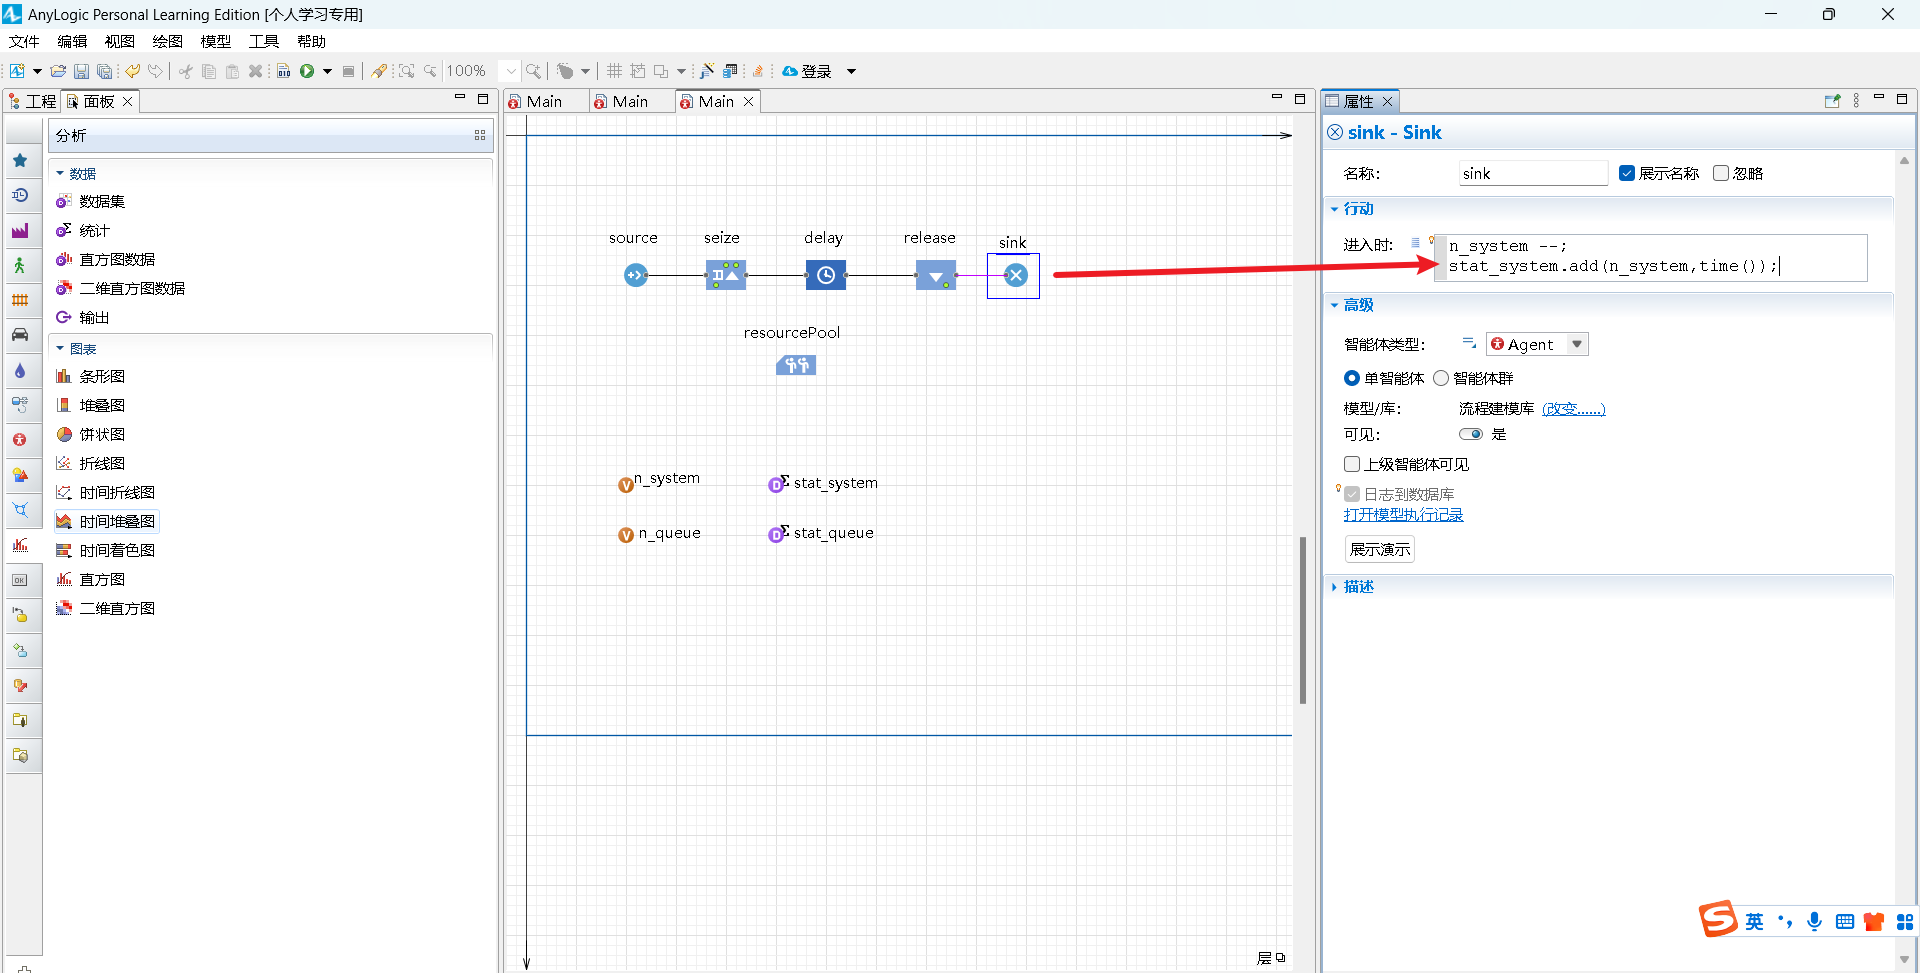This screenshot has width=1920, height=973.
Task: Select the seize block icon
Action: pos(726,275)
